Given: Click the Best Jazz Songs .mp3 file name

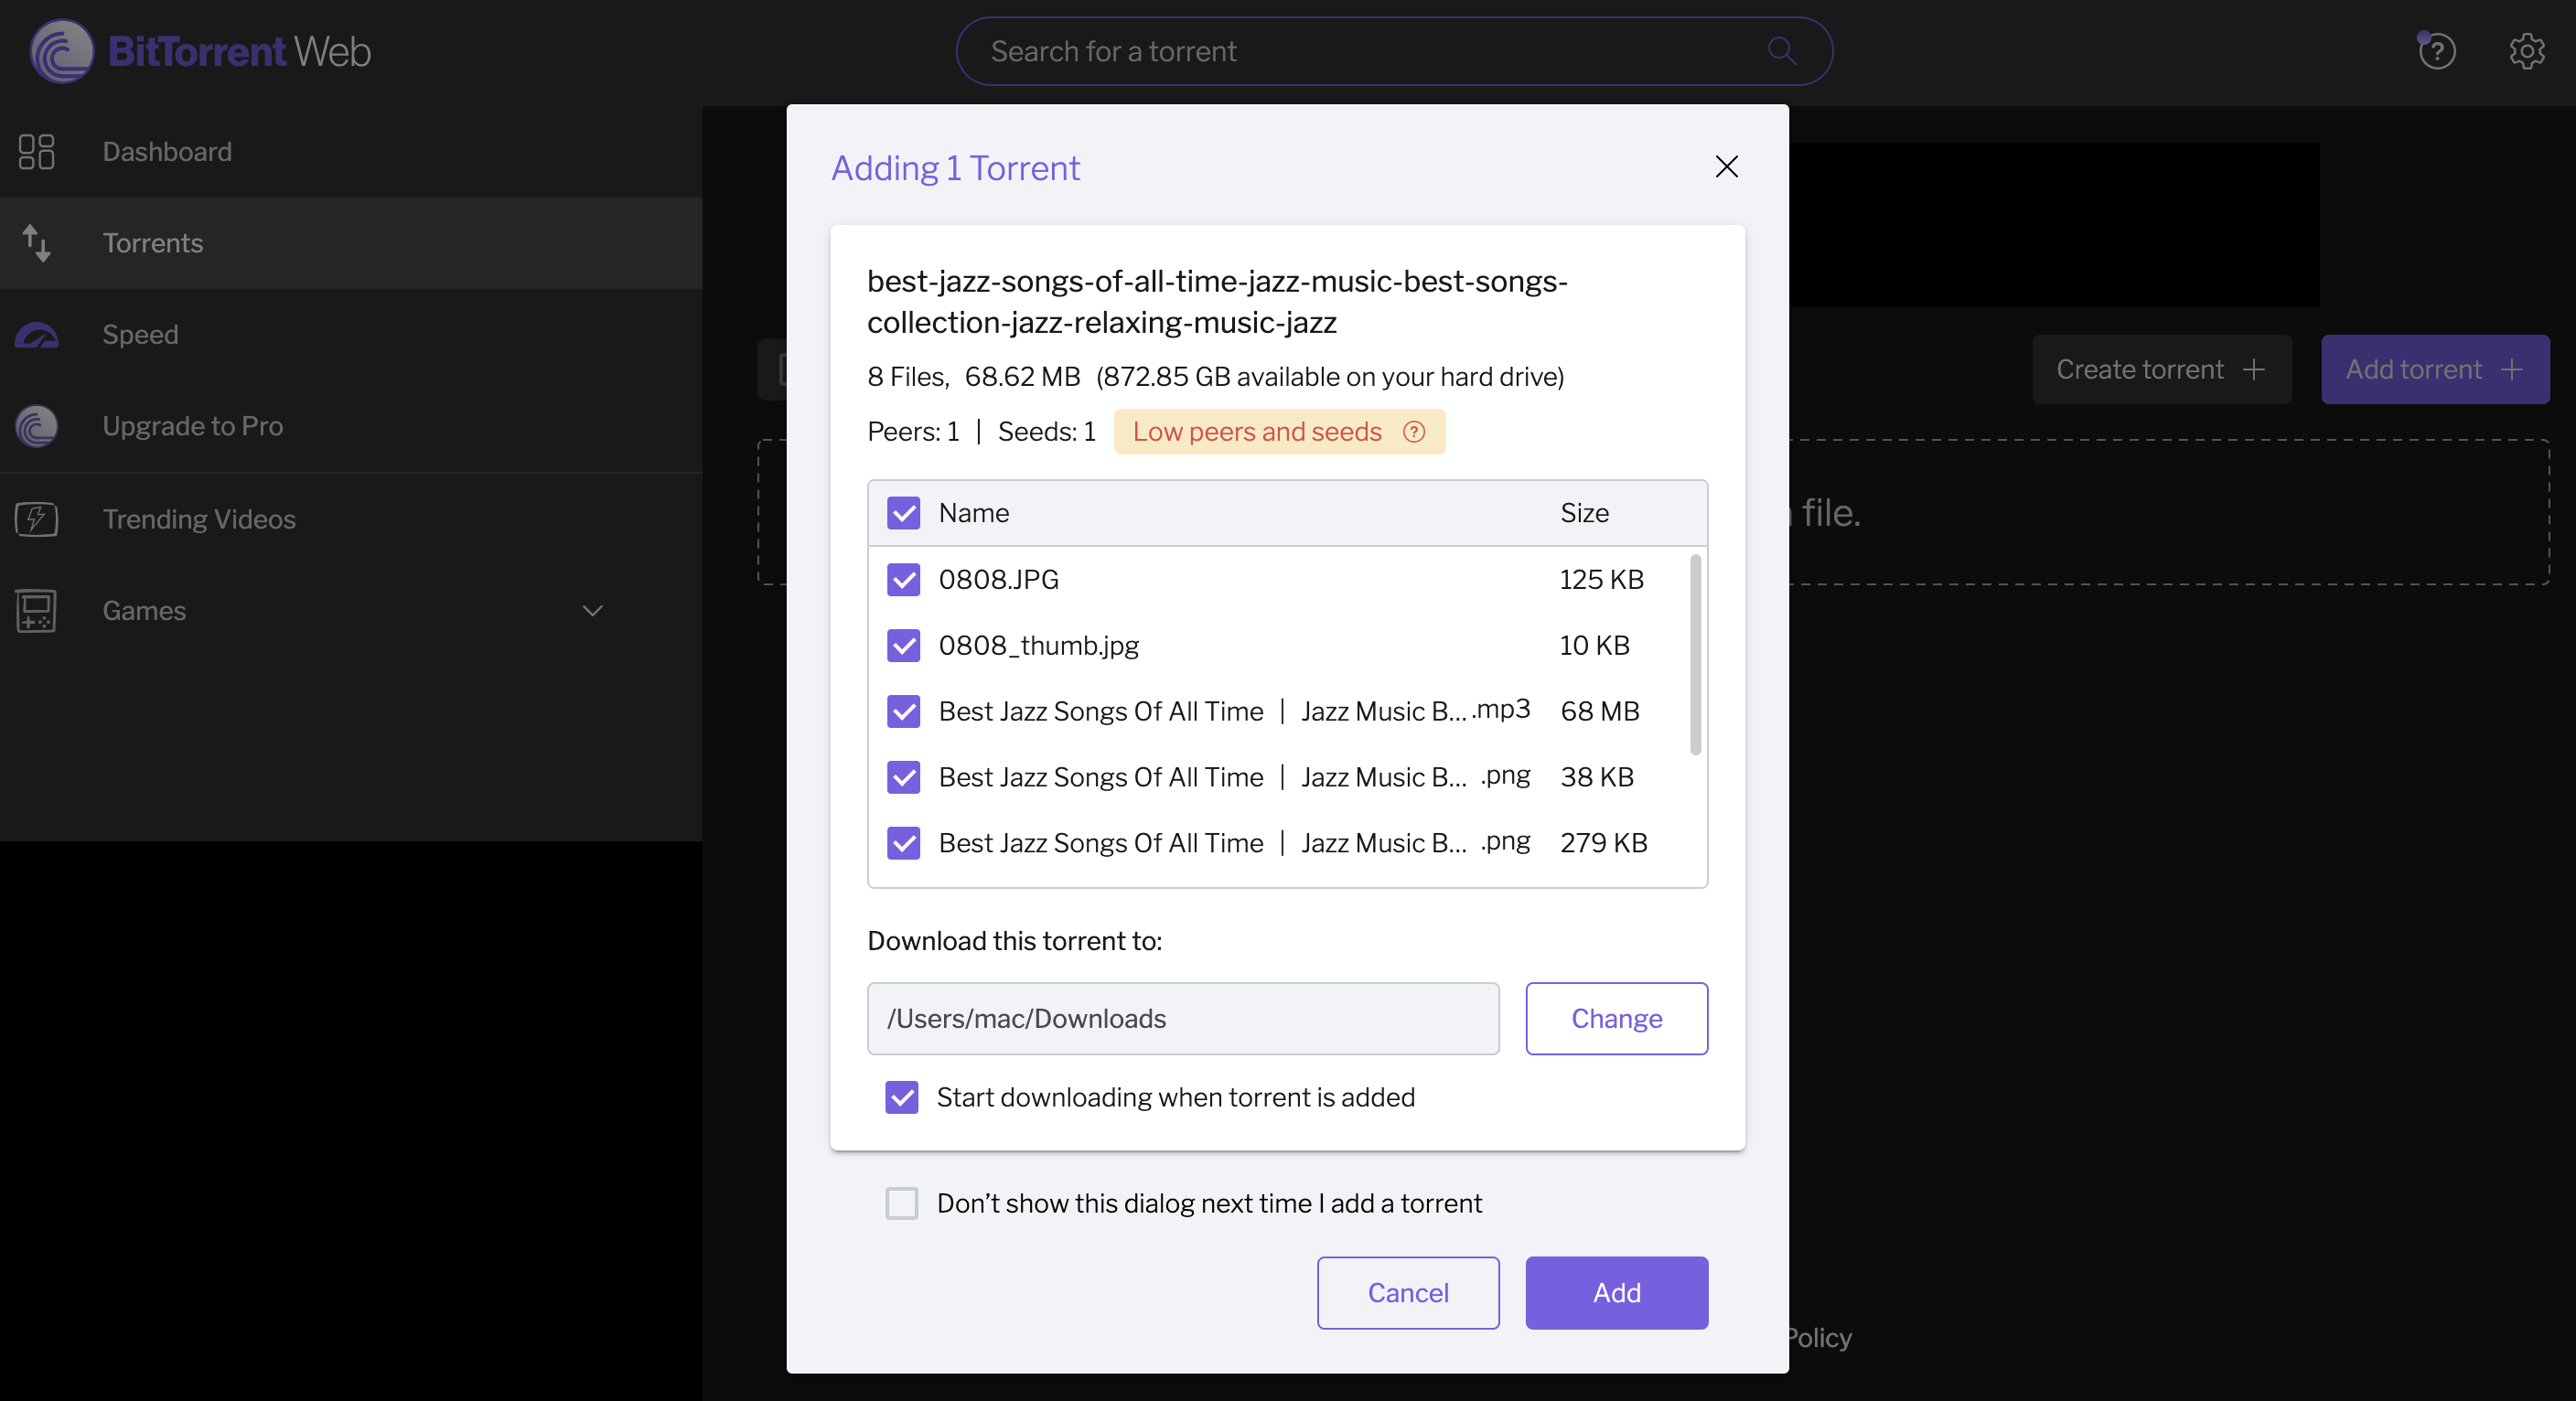Looking at the screenshot, I should [1234, 711].
